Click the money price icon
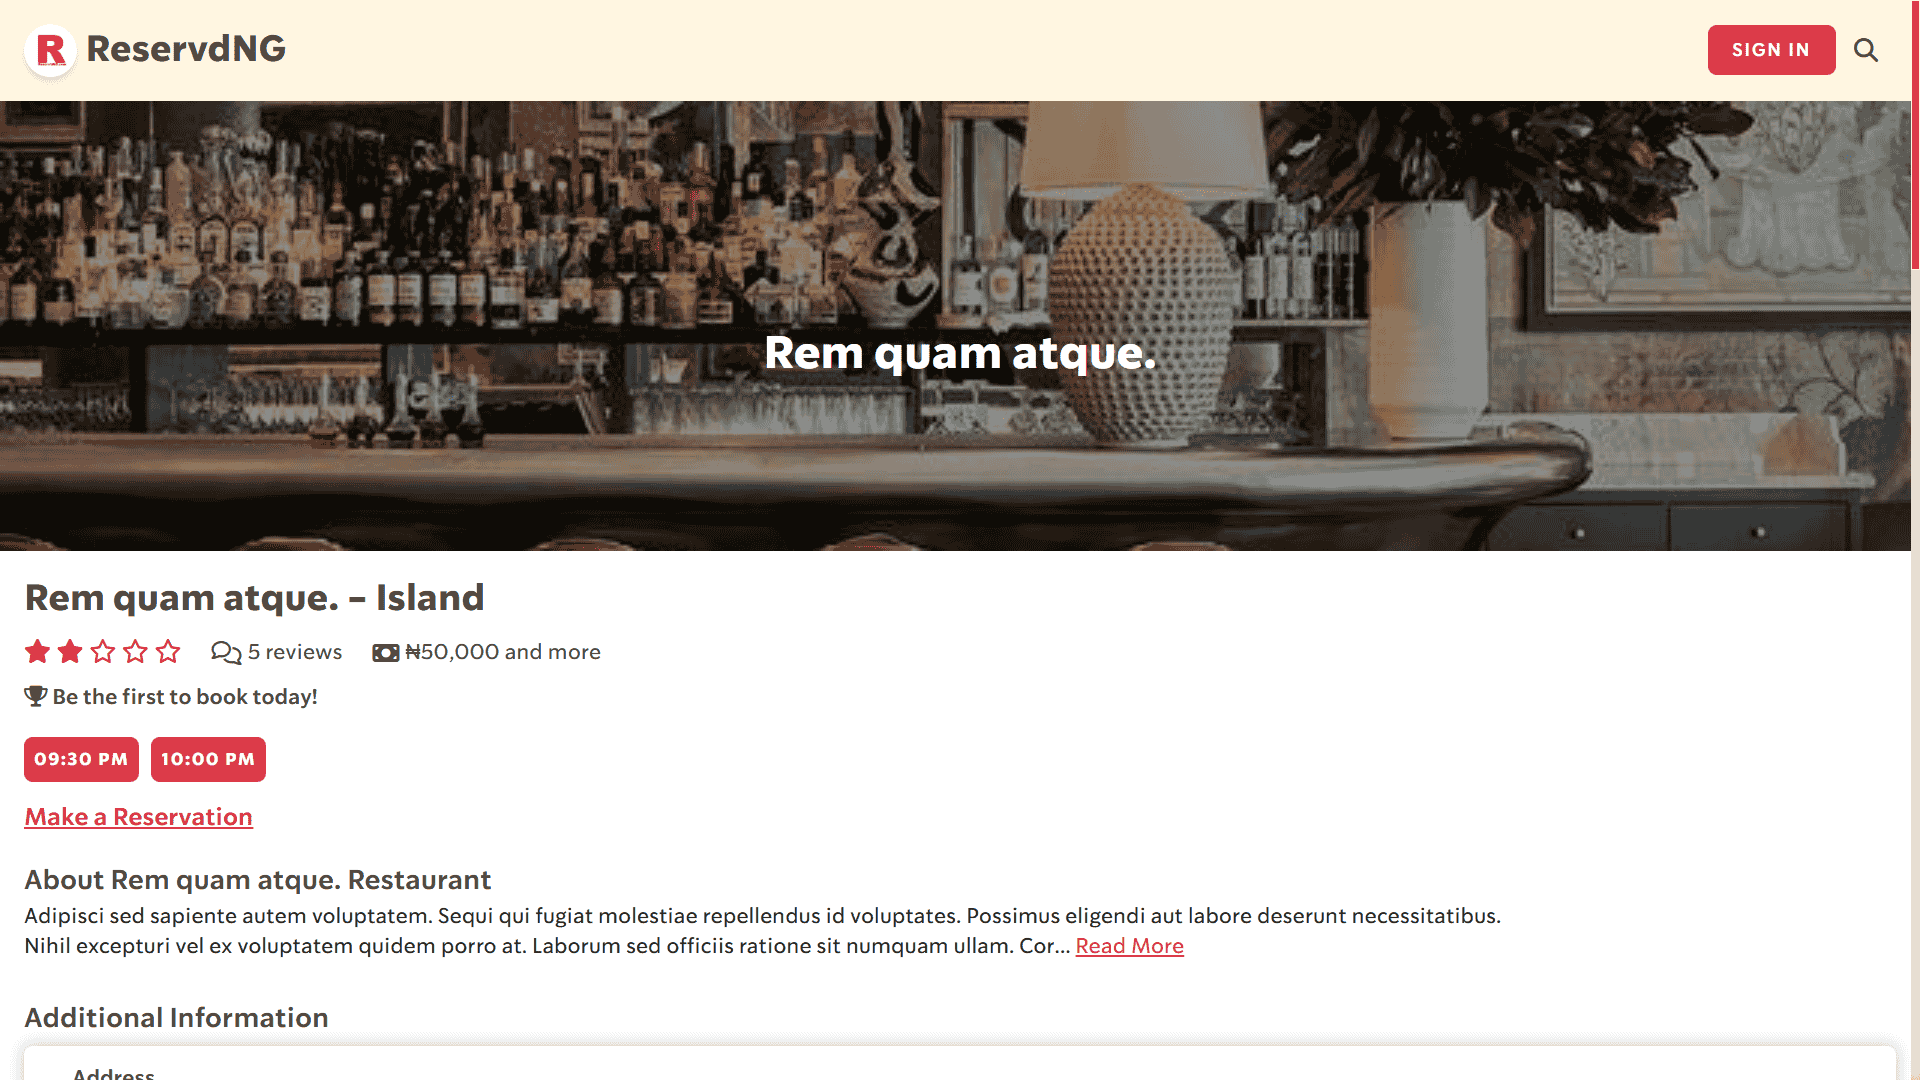 [386, 653]
